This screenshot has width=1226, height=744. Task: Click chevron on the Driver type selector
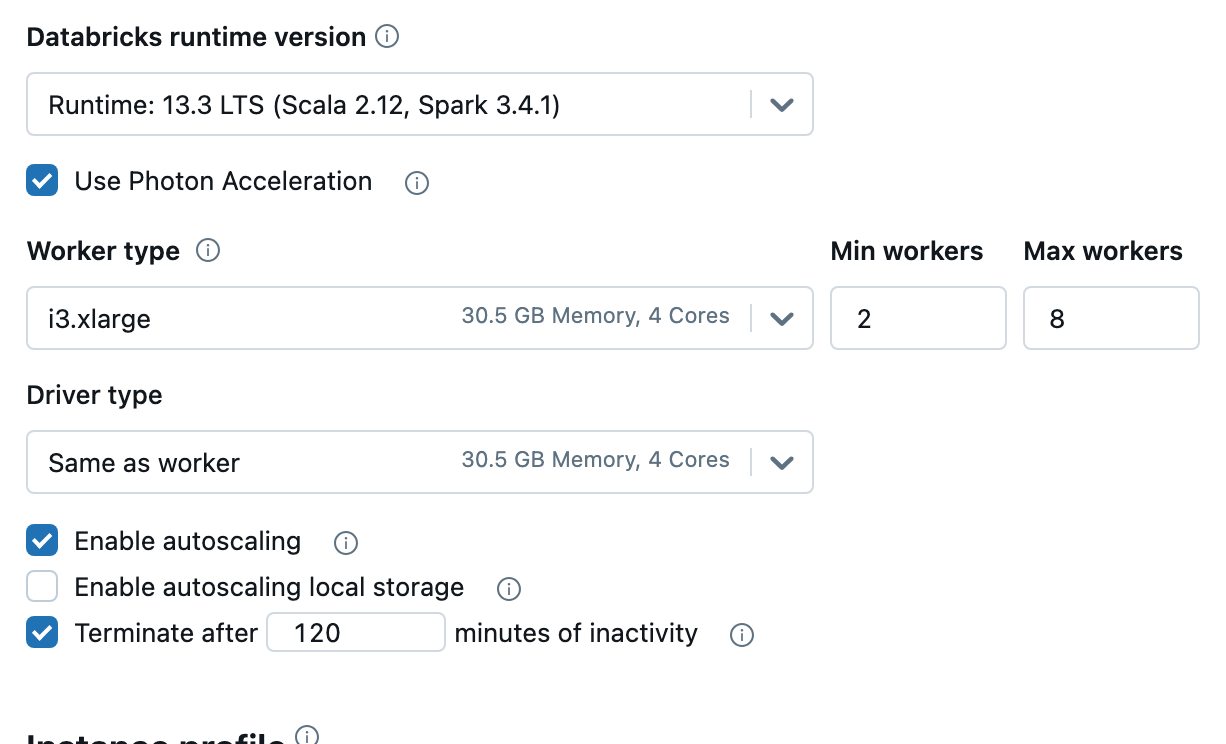click(782, 463)
